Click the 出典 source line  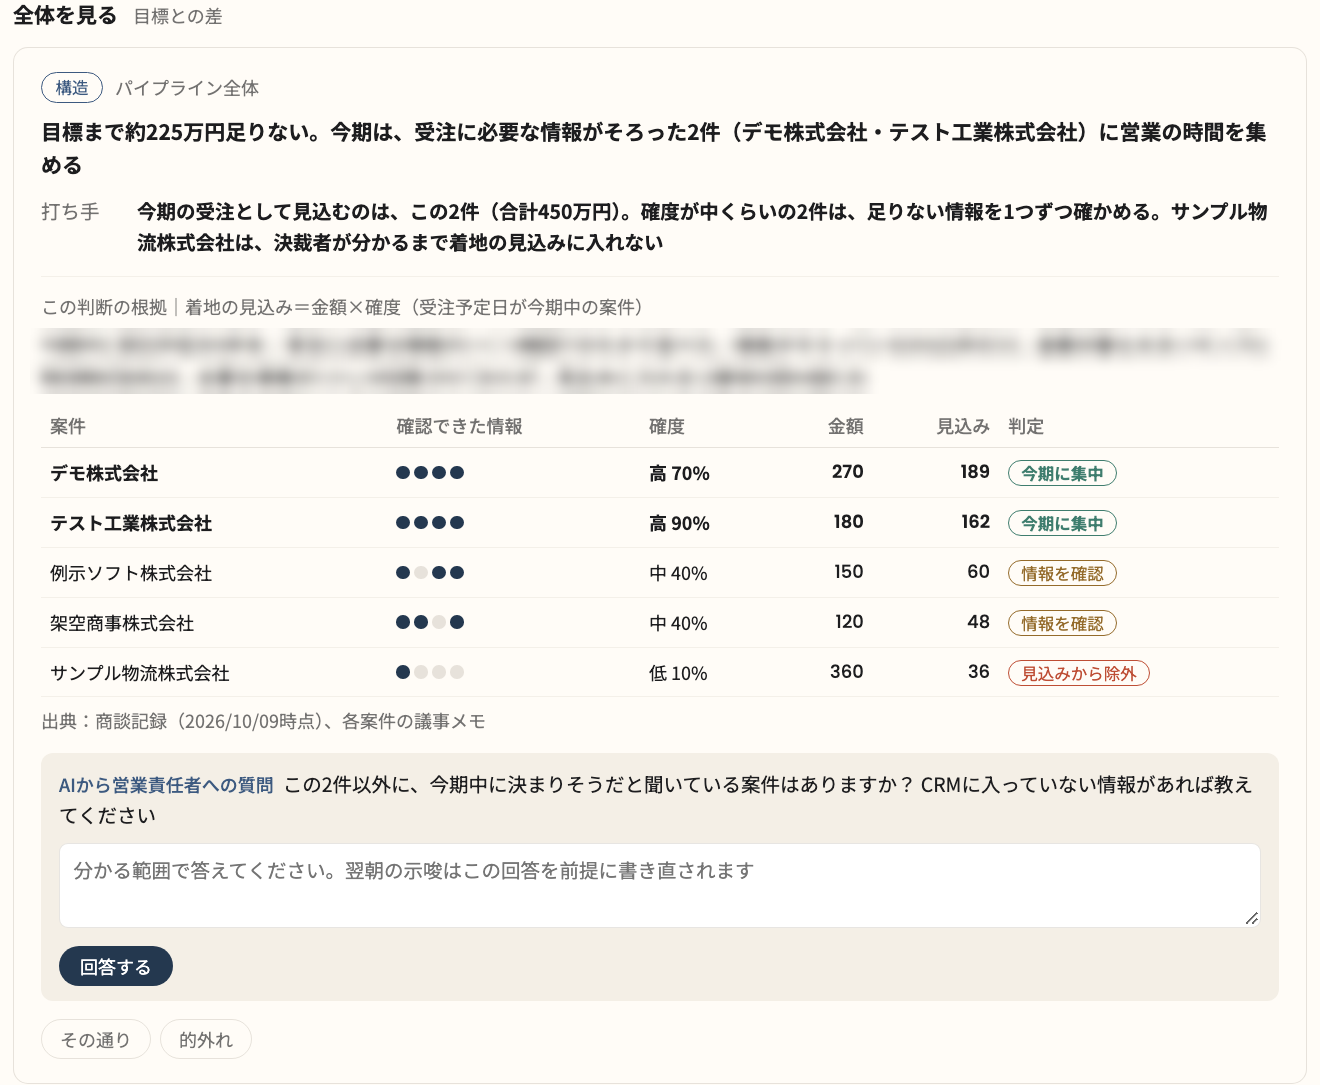(264, 721)
